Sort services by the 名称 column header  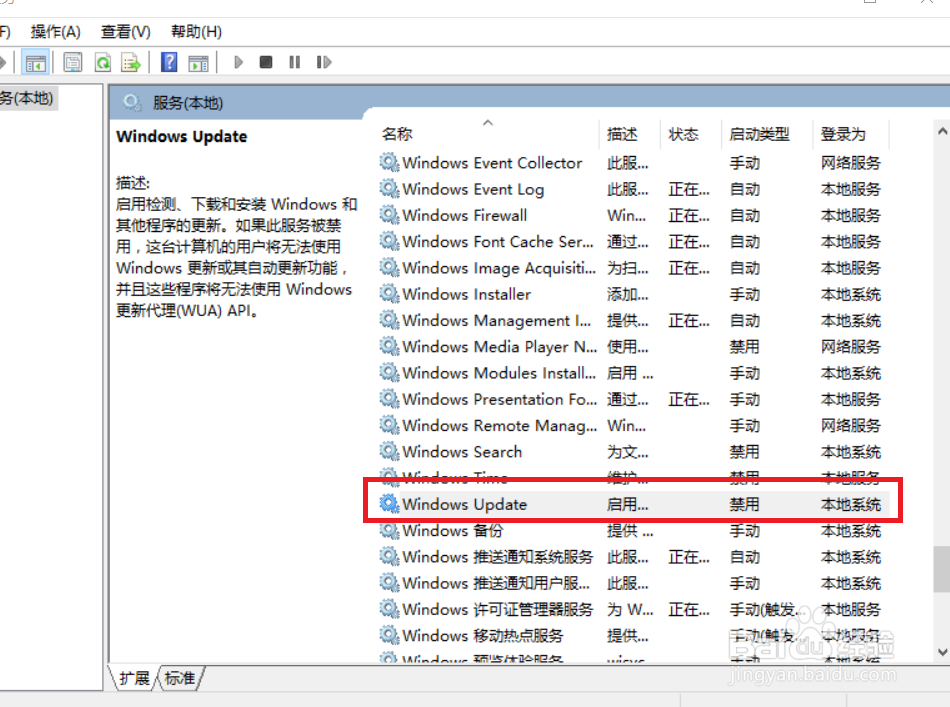pos(488,134)
